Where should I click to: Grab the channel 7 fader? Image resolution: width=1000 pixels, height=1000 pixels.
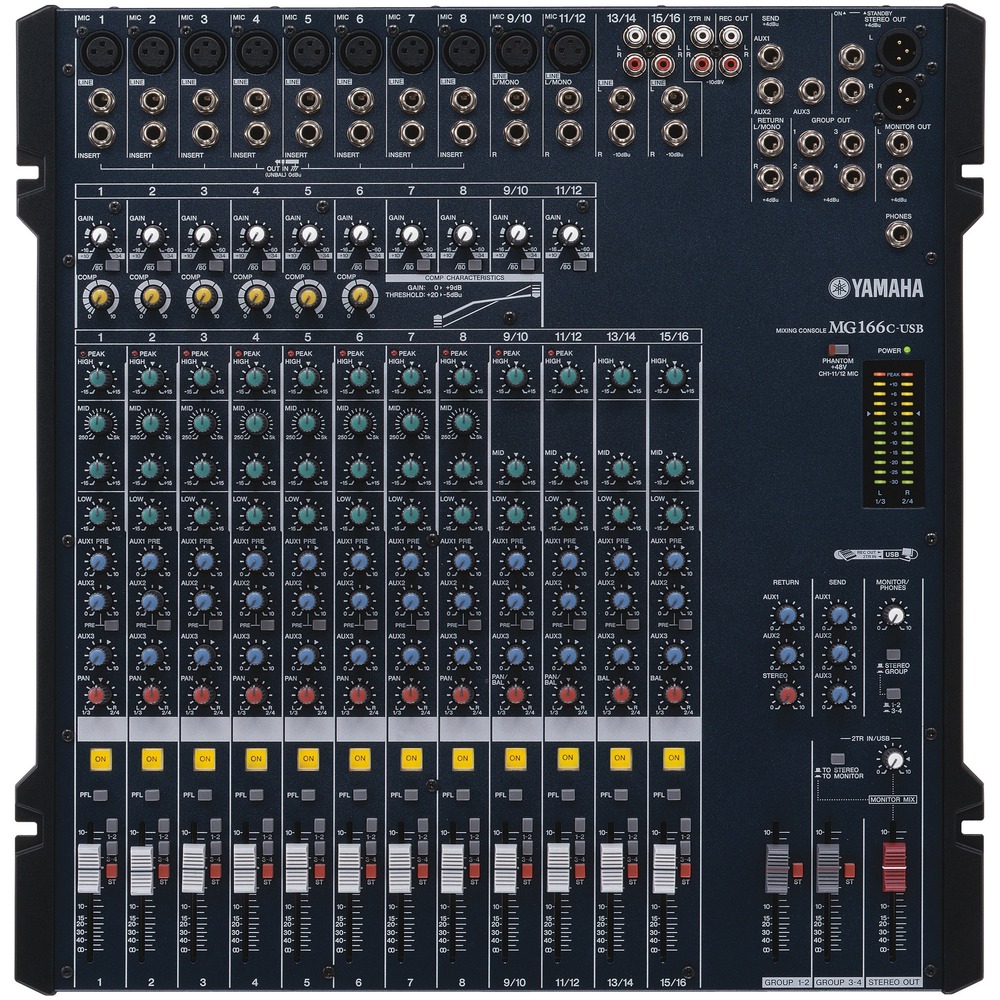click(x=400, y=869)
